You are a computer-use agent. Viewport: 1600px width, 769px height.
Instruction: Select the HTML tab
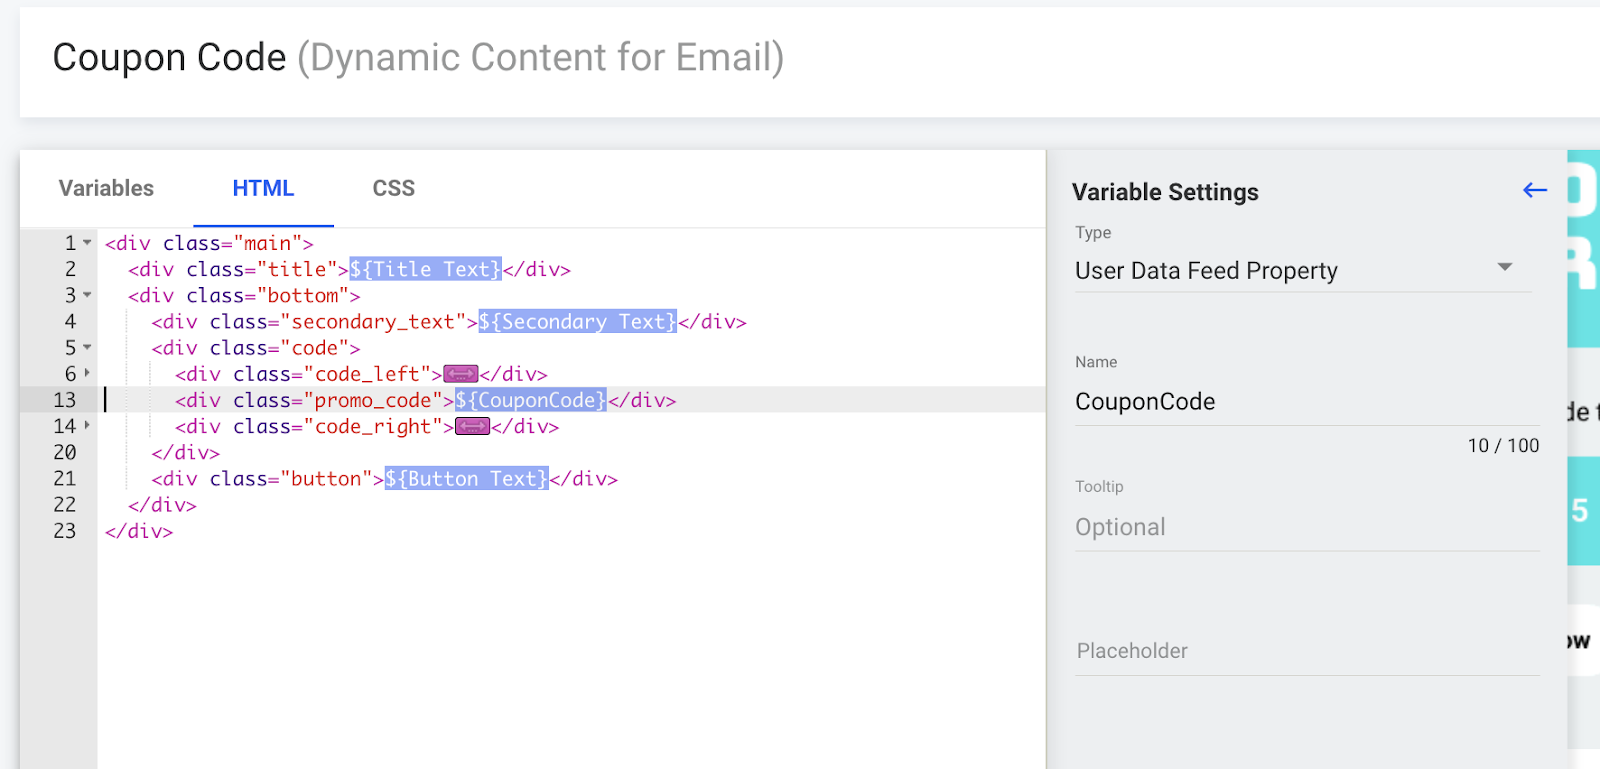tap(263, 189)
